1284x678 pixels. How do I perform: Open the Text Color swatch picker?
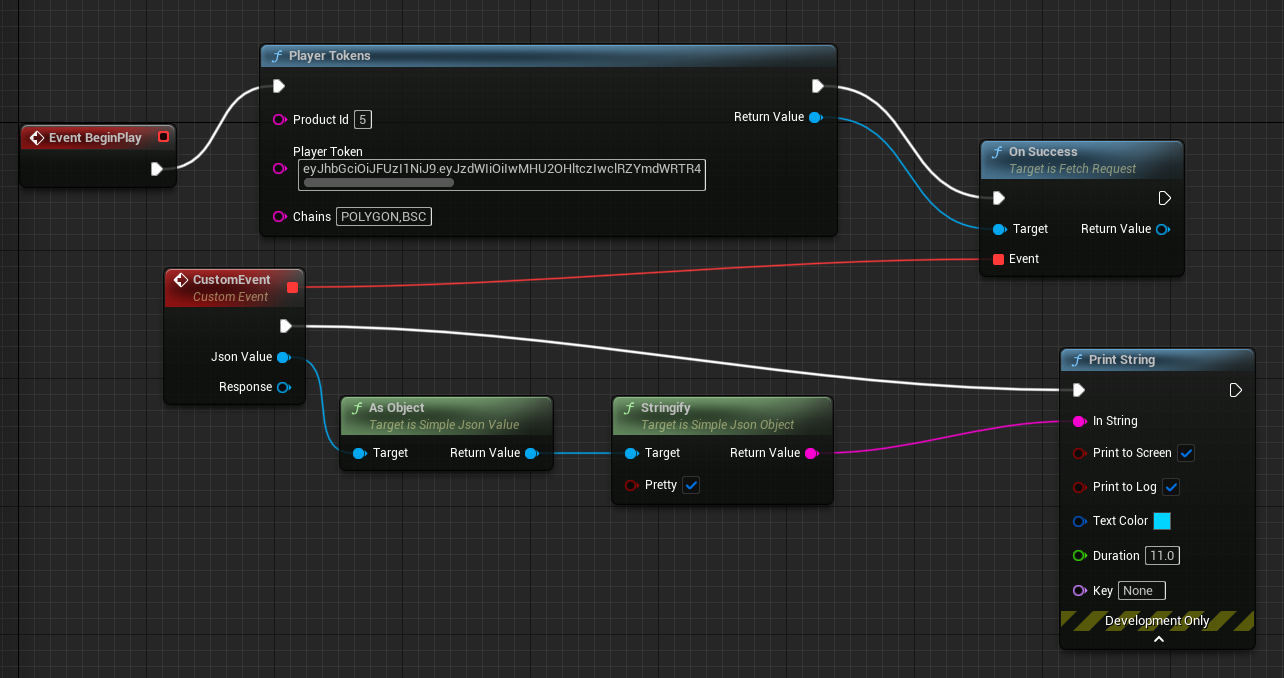[1161, 521]
